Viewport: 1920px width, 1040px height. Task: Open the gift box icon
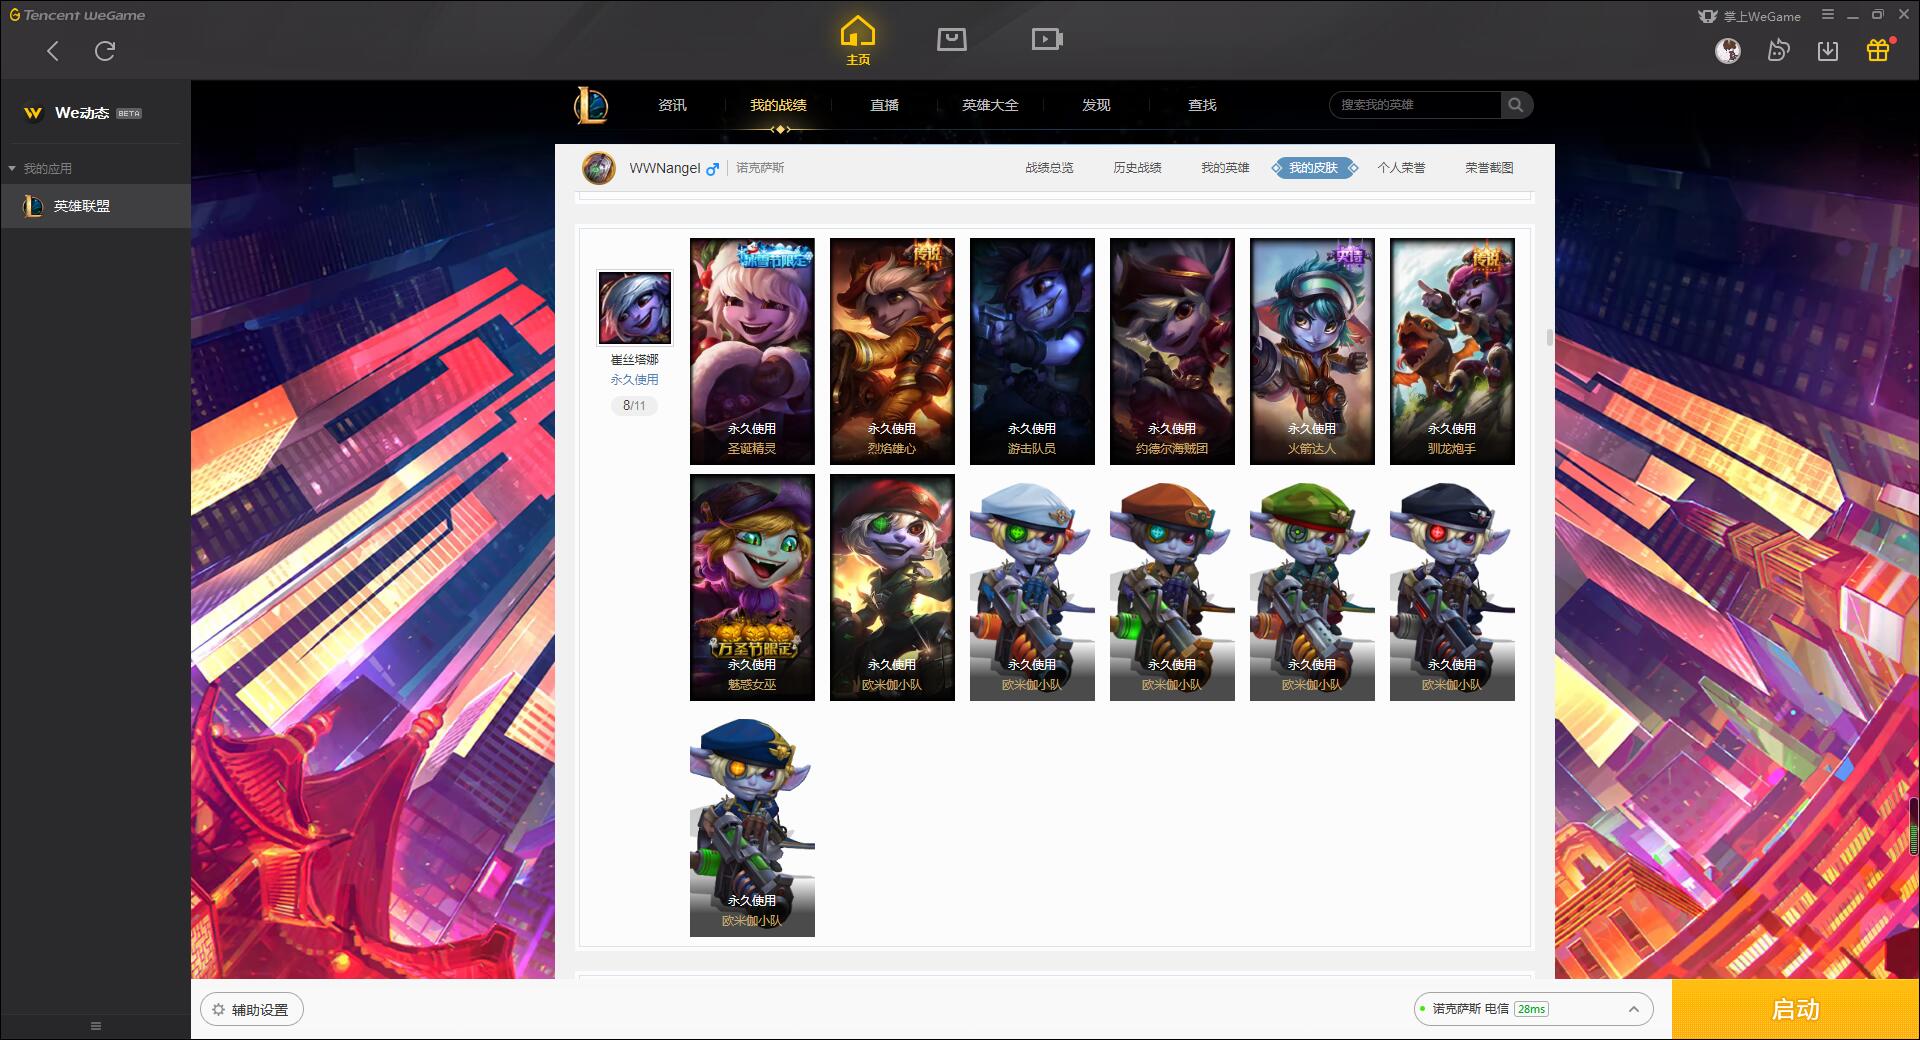click(x=1878, y=50)
